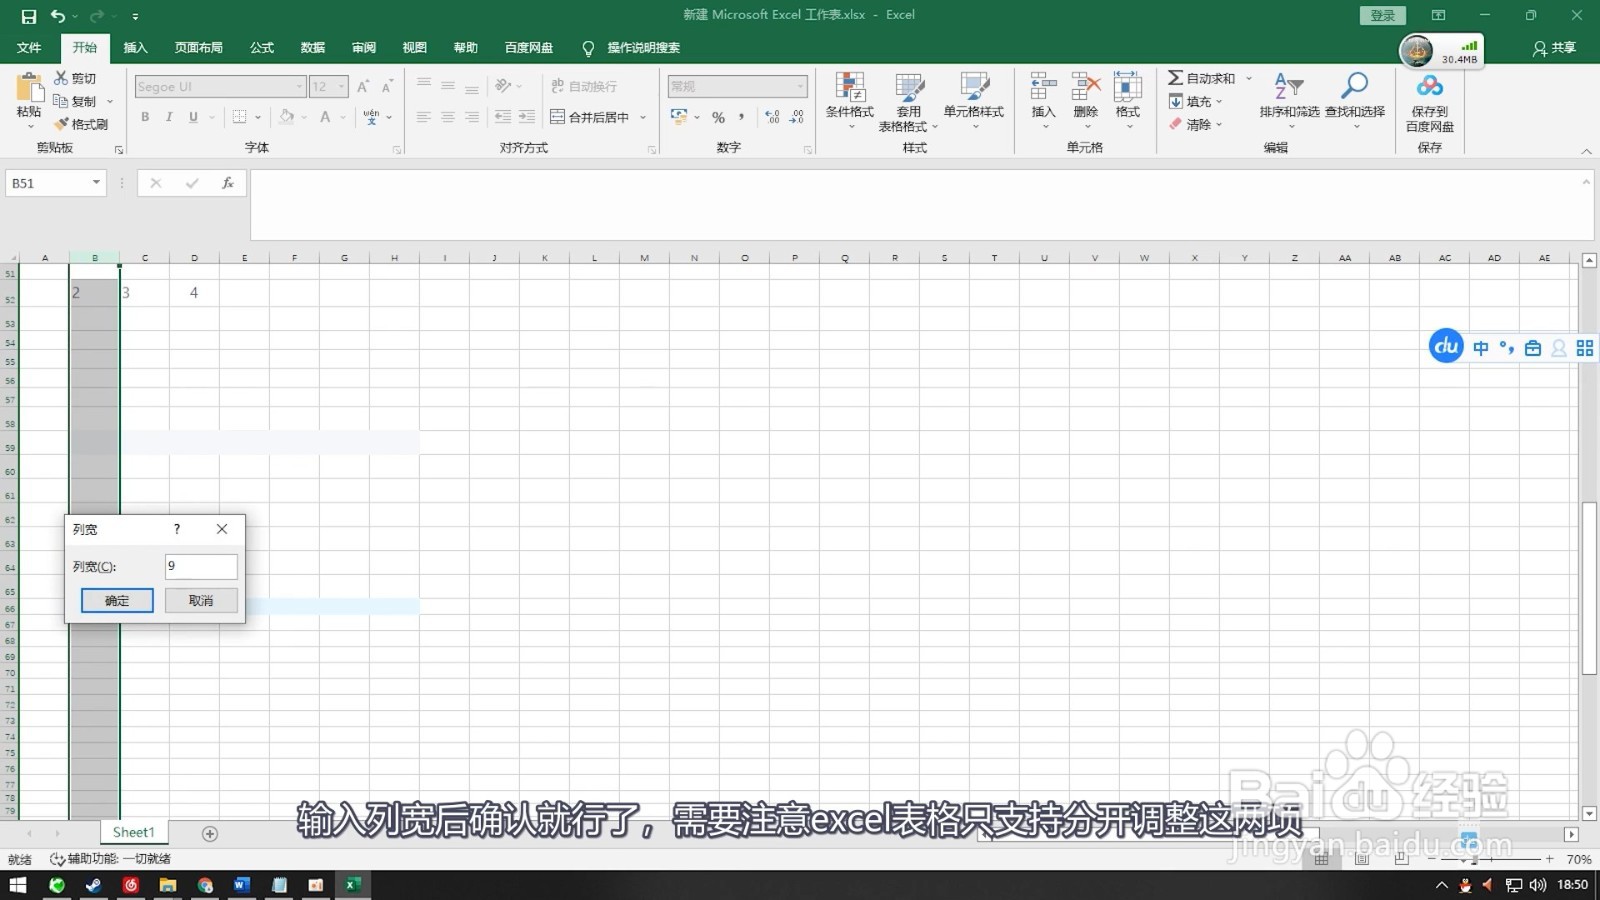The image size is (1600, 900).
Task: Undo the last action
Action: click(58, 16)
